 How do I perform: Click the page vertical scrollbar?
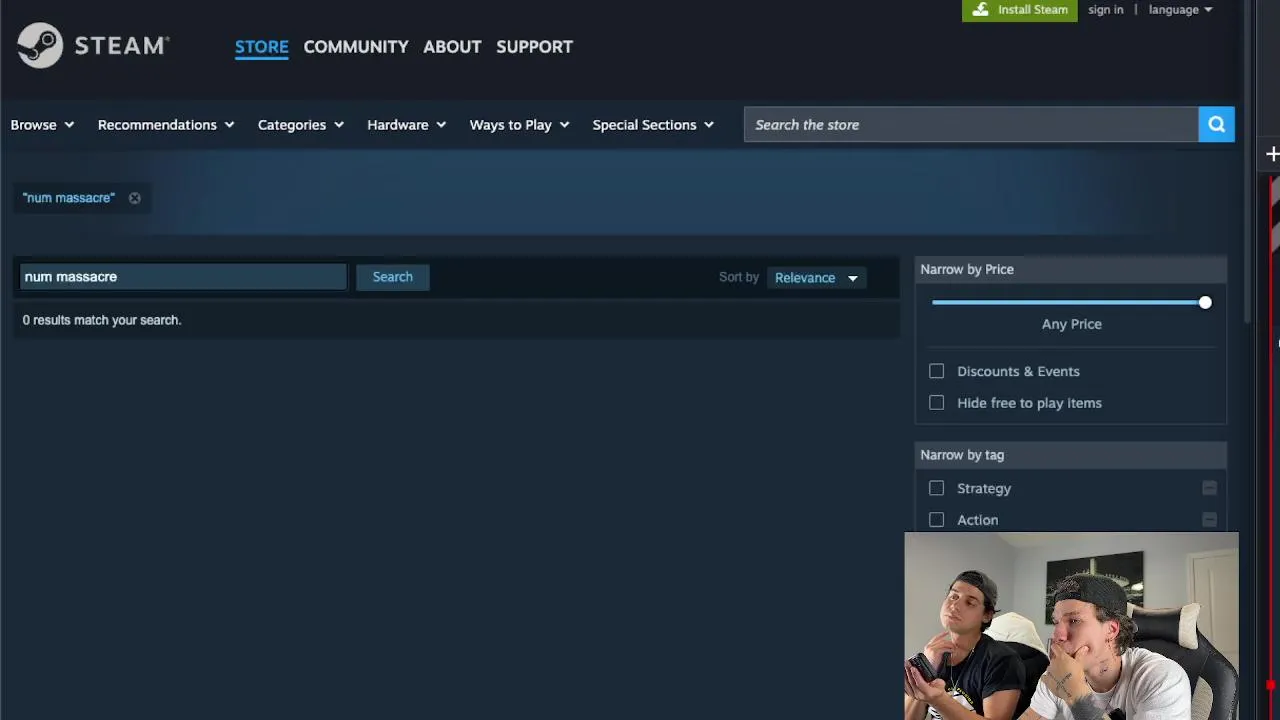point(1249,160)
